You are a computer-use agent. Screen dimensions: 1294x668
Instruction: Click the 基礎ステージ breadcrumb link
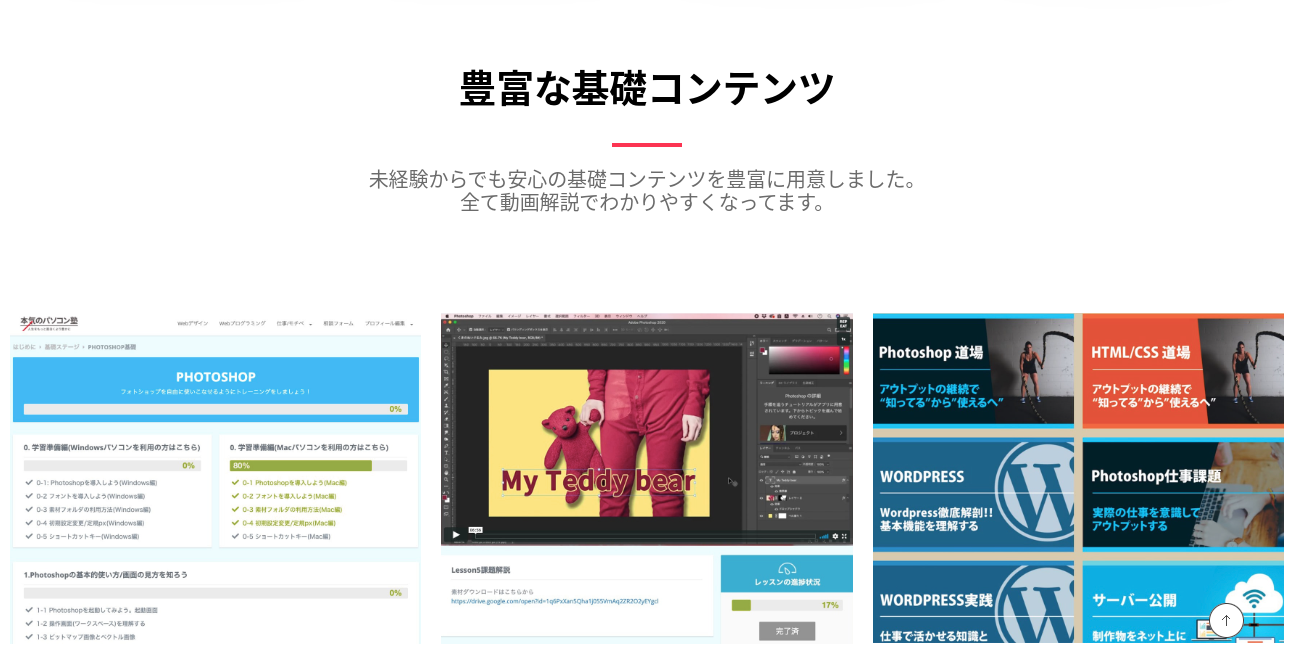coord(61,346)
